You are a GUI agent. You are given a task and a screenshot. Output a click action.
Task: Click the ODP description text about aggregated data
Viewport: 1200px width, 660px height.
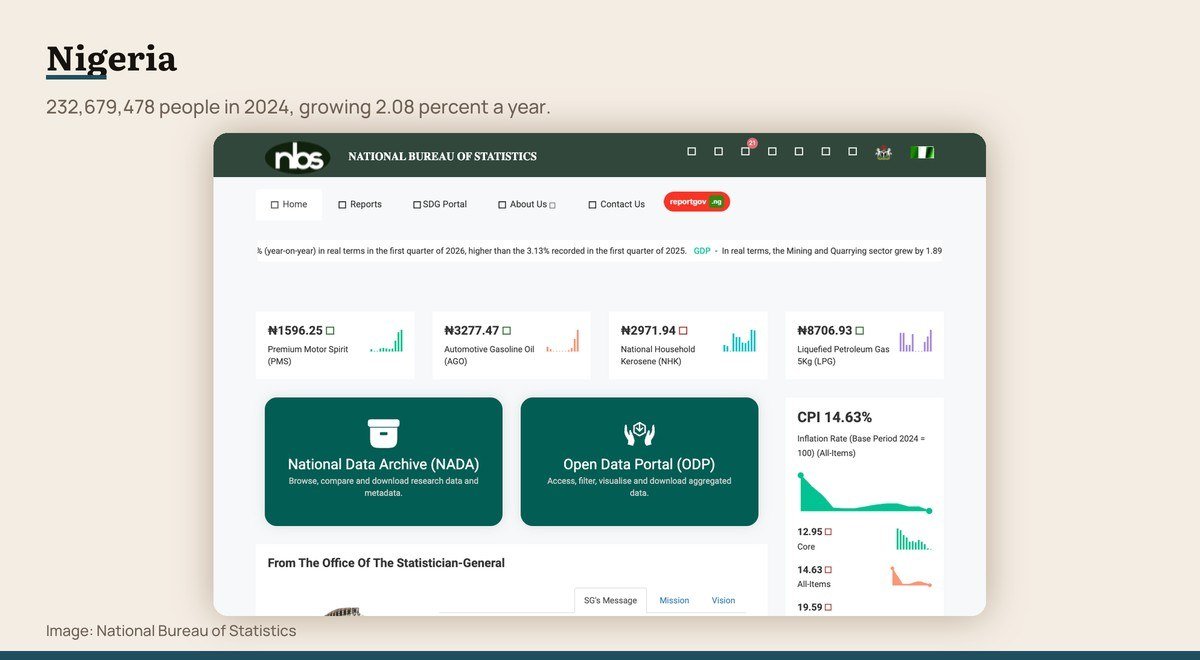point(639,487)
